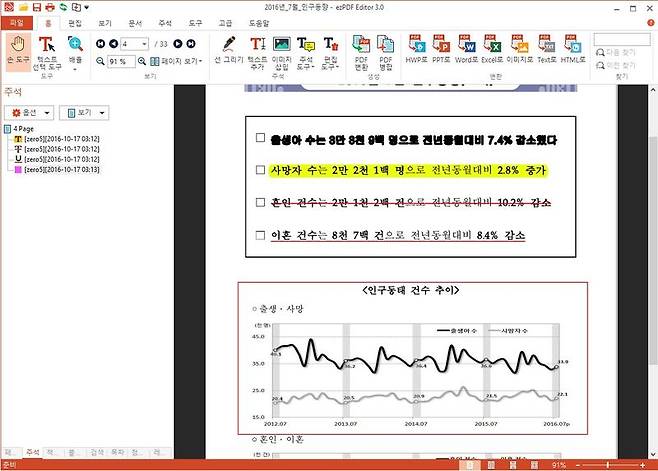Click the Add Text (텍스트 추가) tool
The width and height of the screenshot is (658, 471).
257,53
